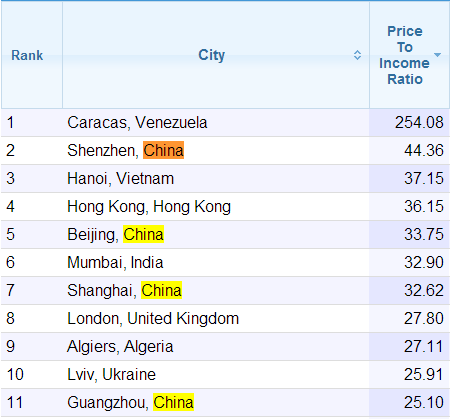
Task: Click the yellow highlighted China next to Beijing
Action: tap(143, 234)
